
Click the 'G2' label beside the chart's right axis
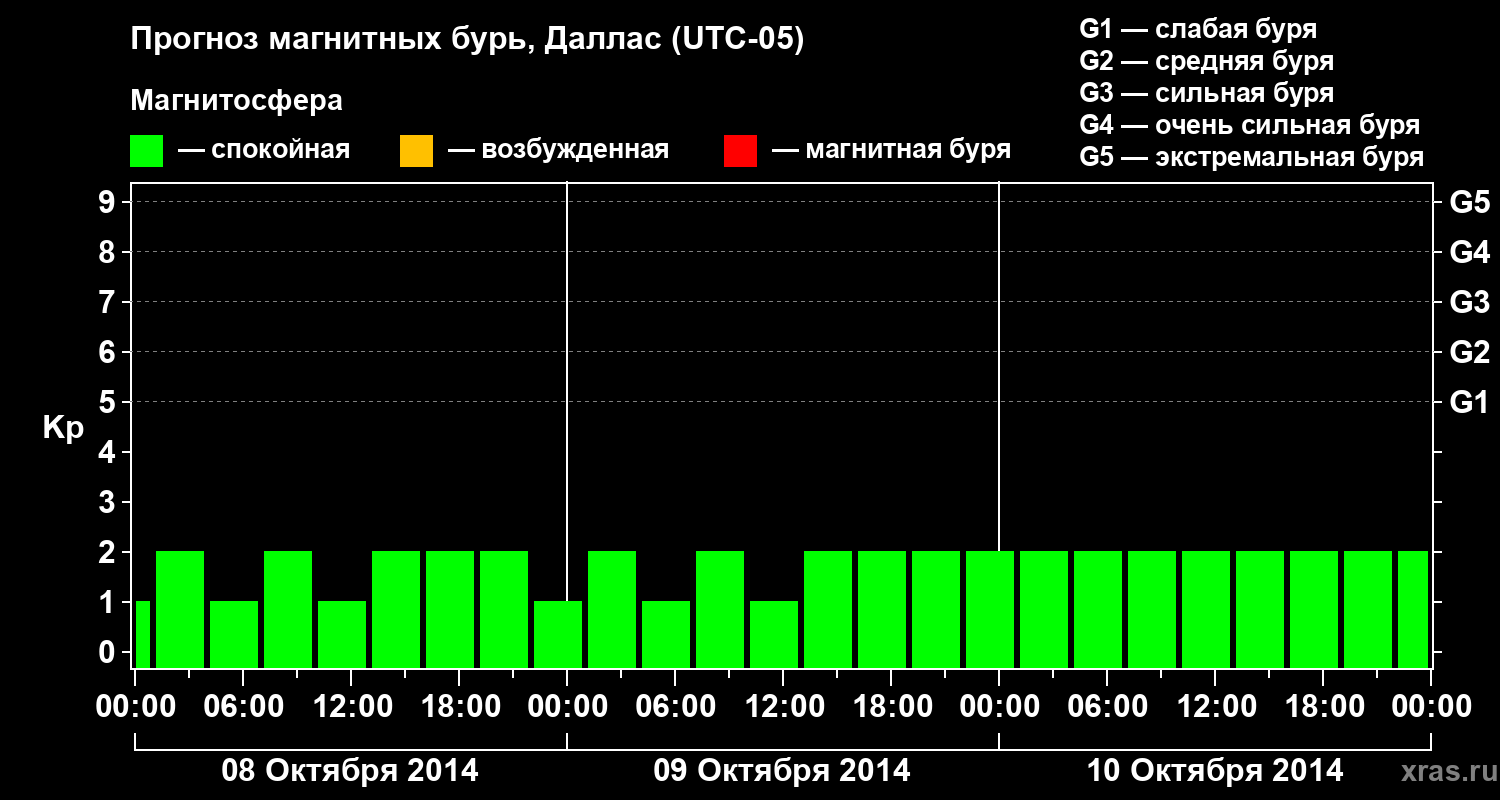(x=1469, y=352)
